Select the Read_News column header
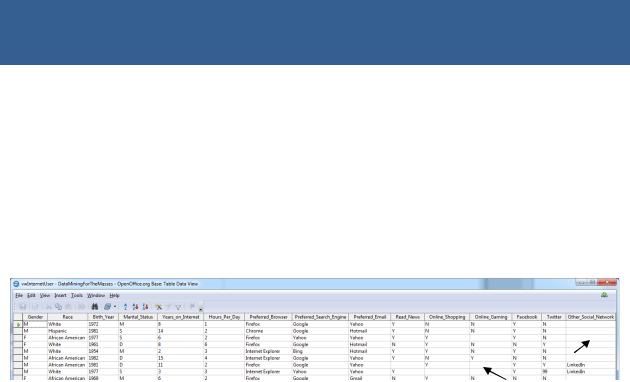This screenshot has width=630, height=382. pos(407,317)
